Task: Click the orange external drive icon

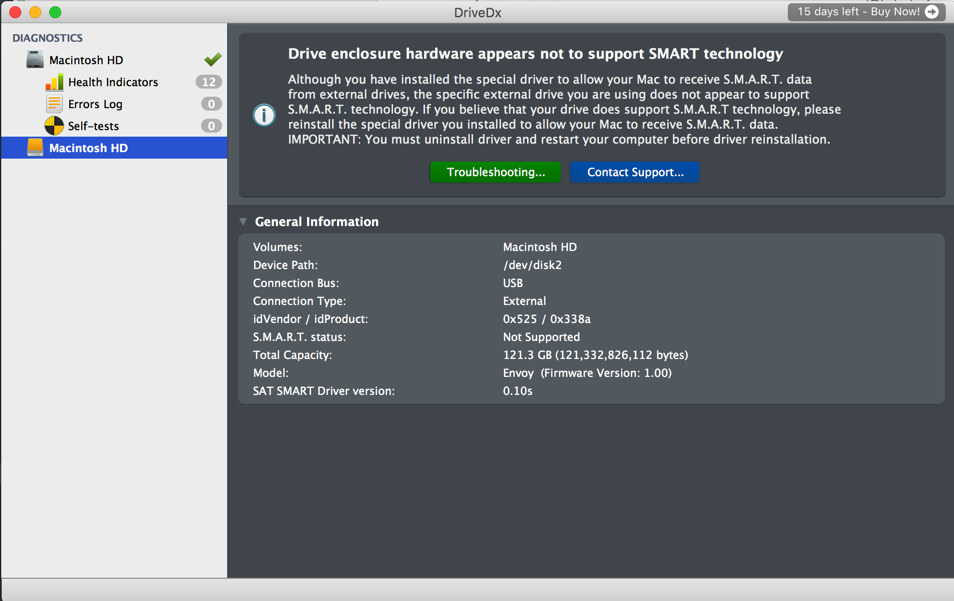Action: 35,148
